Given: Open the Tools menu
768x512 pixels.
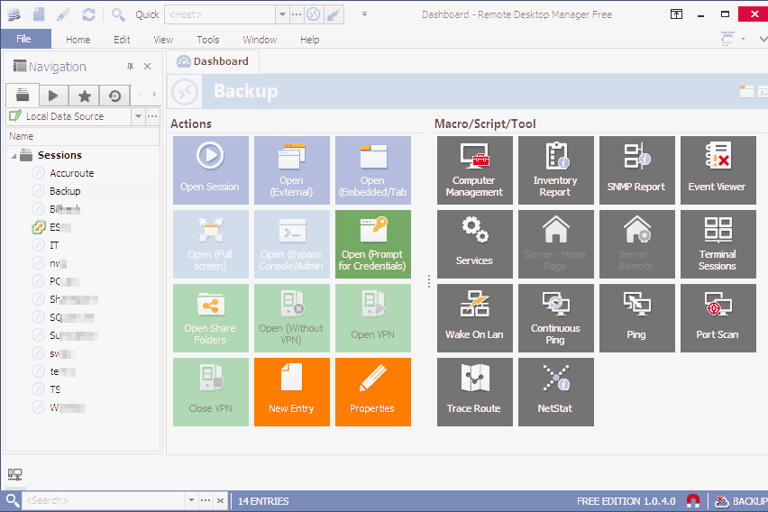Looking at the screenshot, I should [208, 40].
